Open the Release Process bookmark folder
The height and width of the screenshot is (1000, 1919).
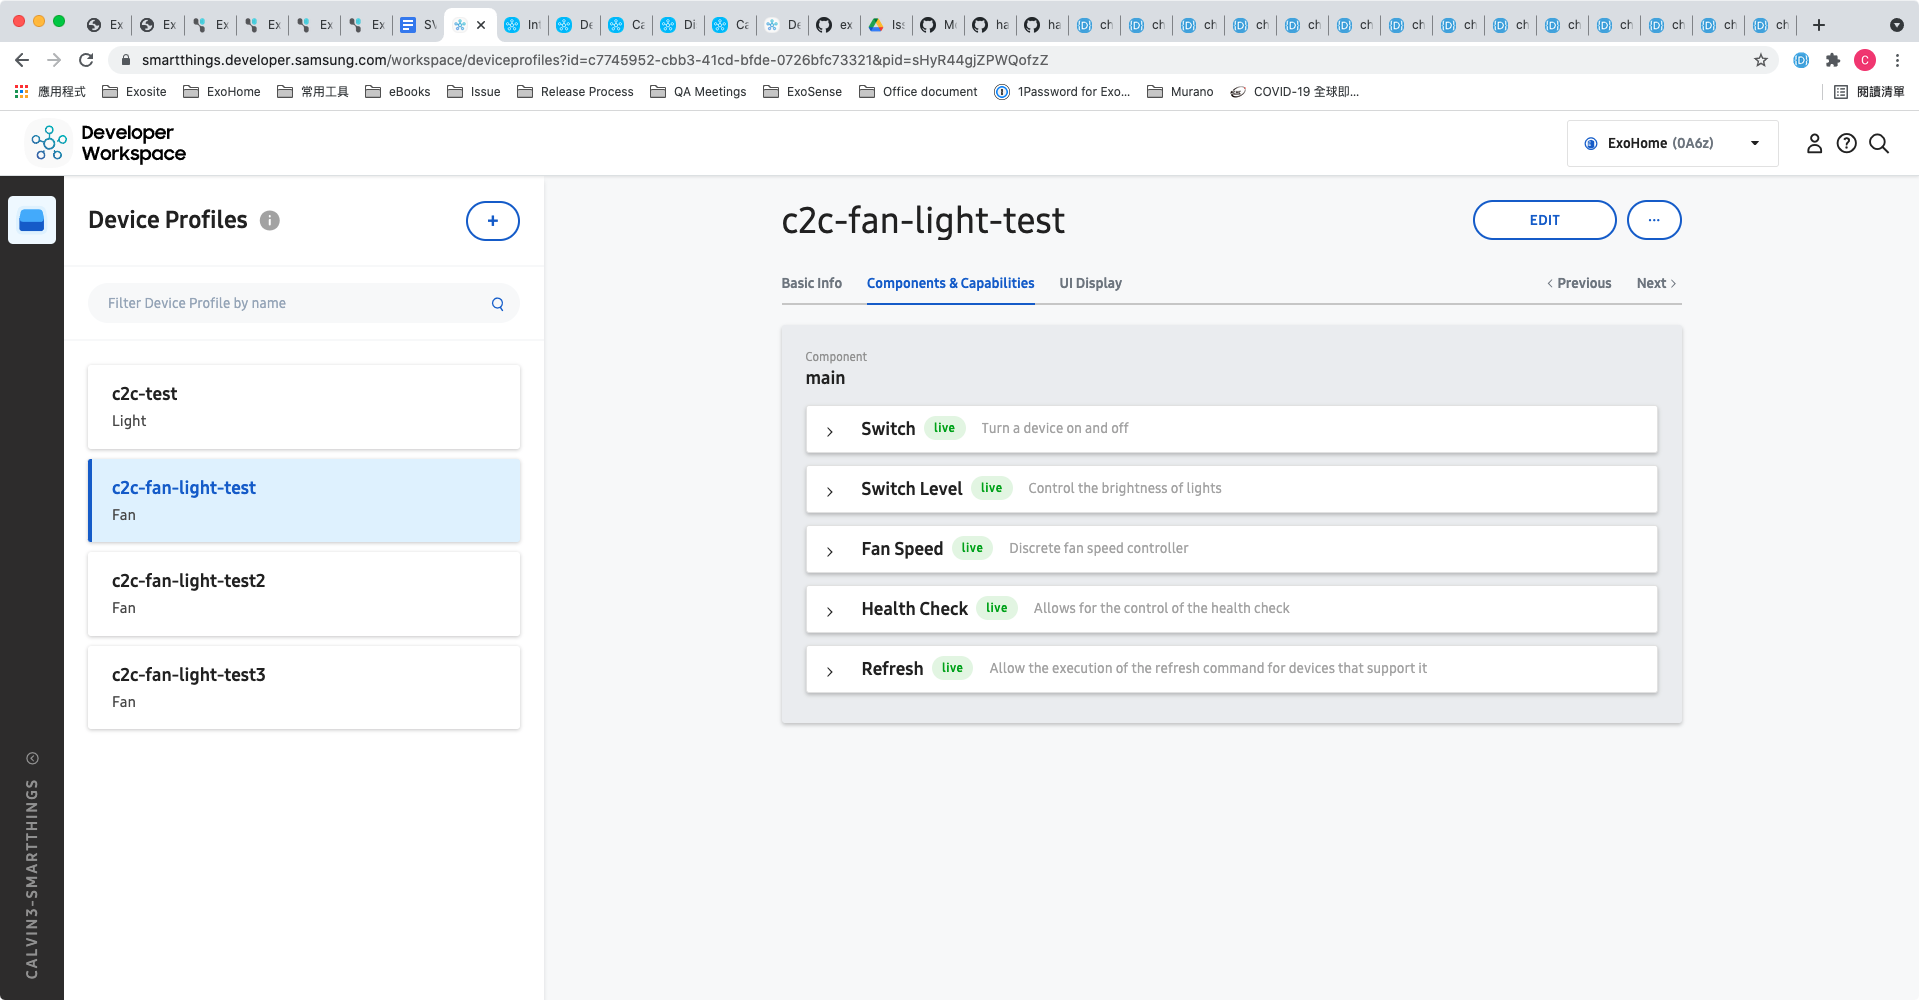576,92
